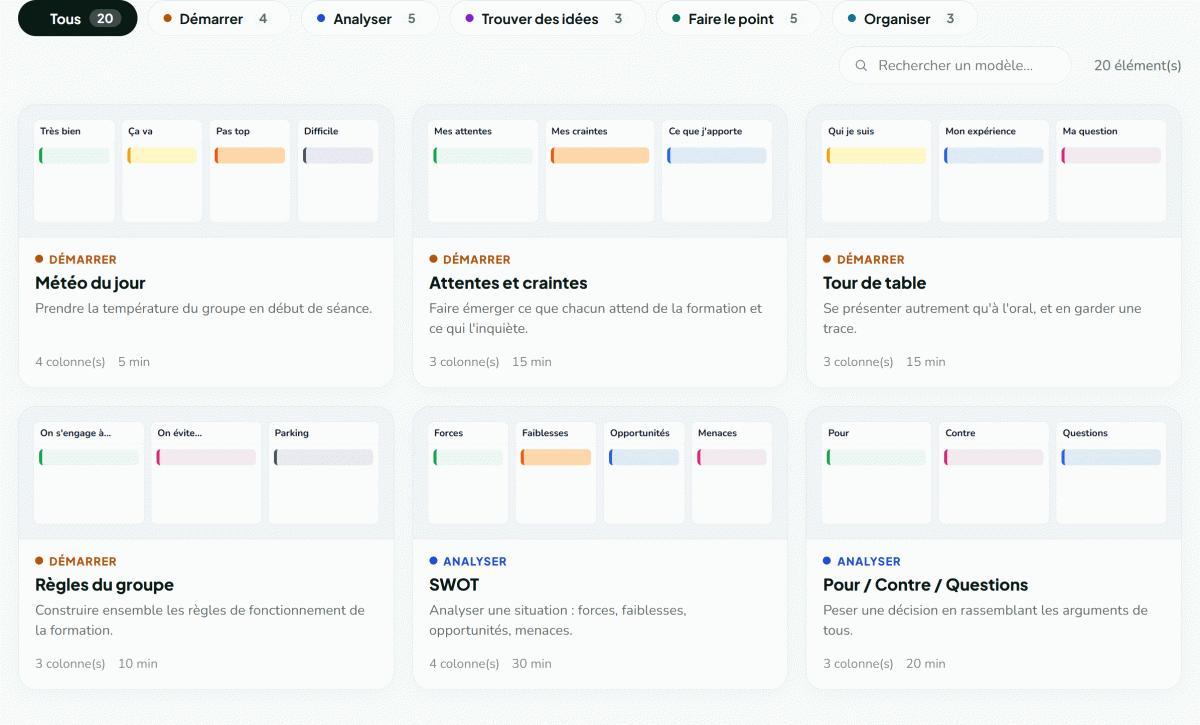This screenshot has height=725, width=1200.
Task: Select the Tous filter tab
Action: [x=78, y=19]
